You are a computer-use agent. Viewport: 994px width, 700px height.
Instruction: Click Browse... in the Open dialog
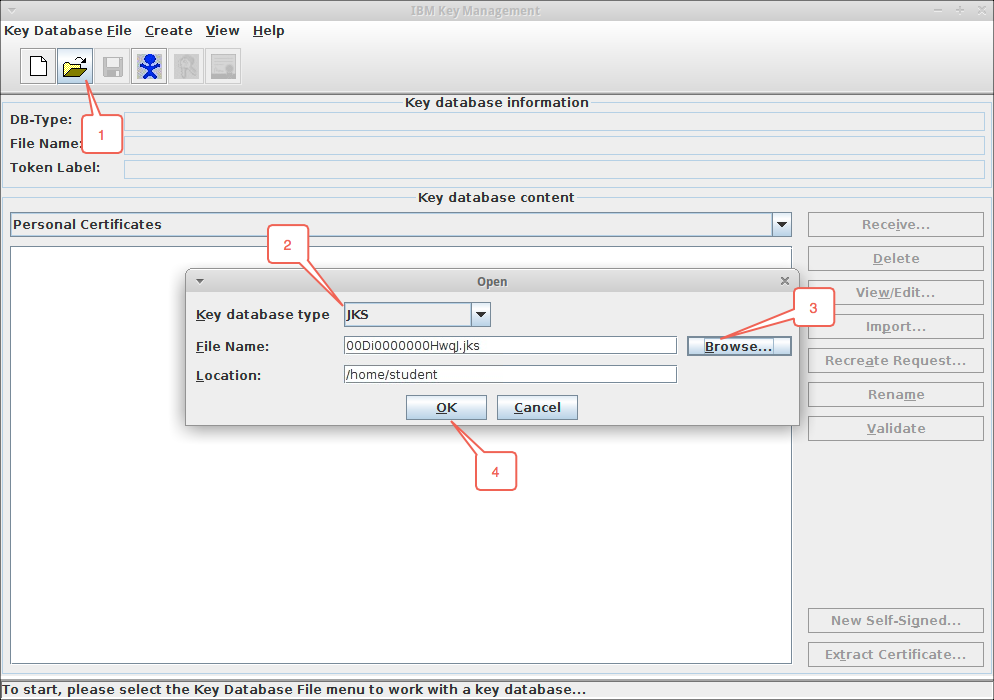(739, 346)
